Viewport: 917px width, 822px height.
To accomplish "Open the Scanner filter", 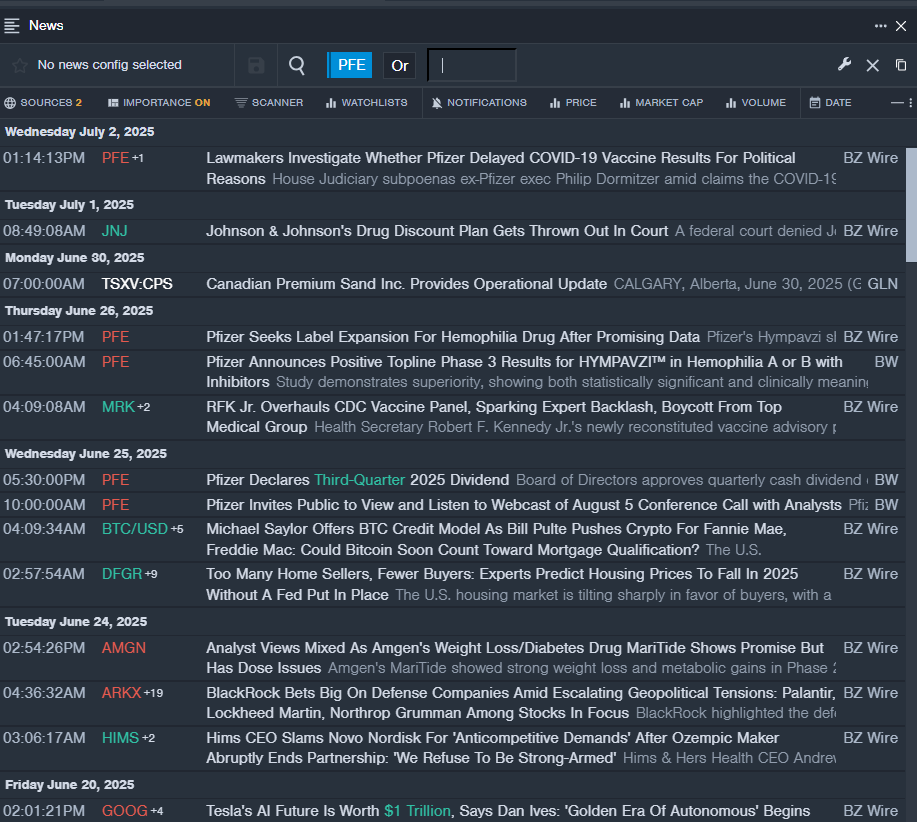I will 269,103.
